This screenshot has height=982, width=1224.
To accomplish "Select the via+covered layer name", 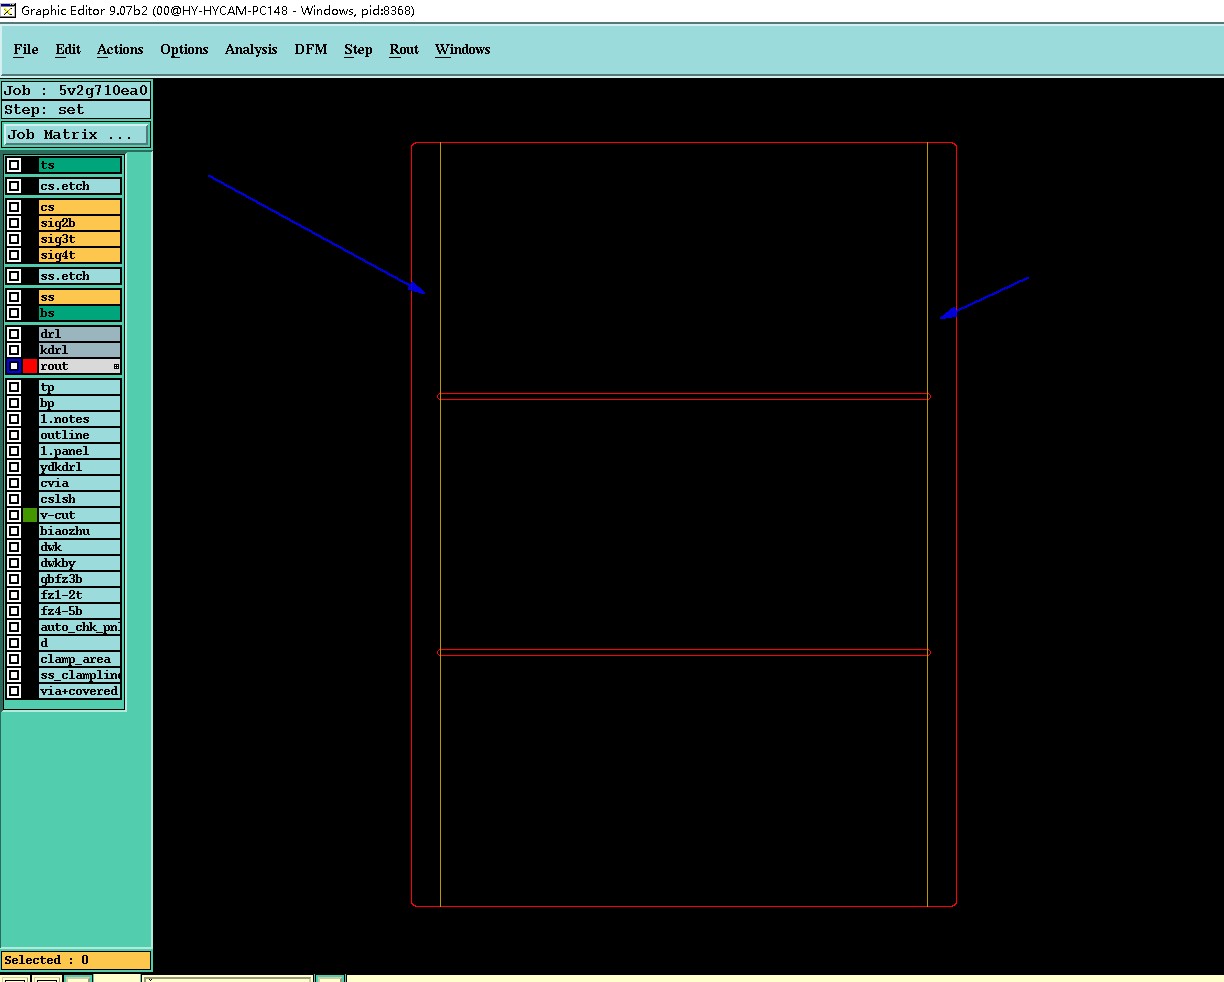I will pyautogui.click(x=80, y=691).
